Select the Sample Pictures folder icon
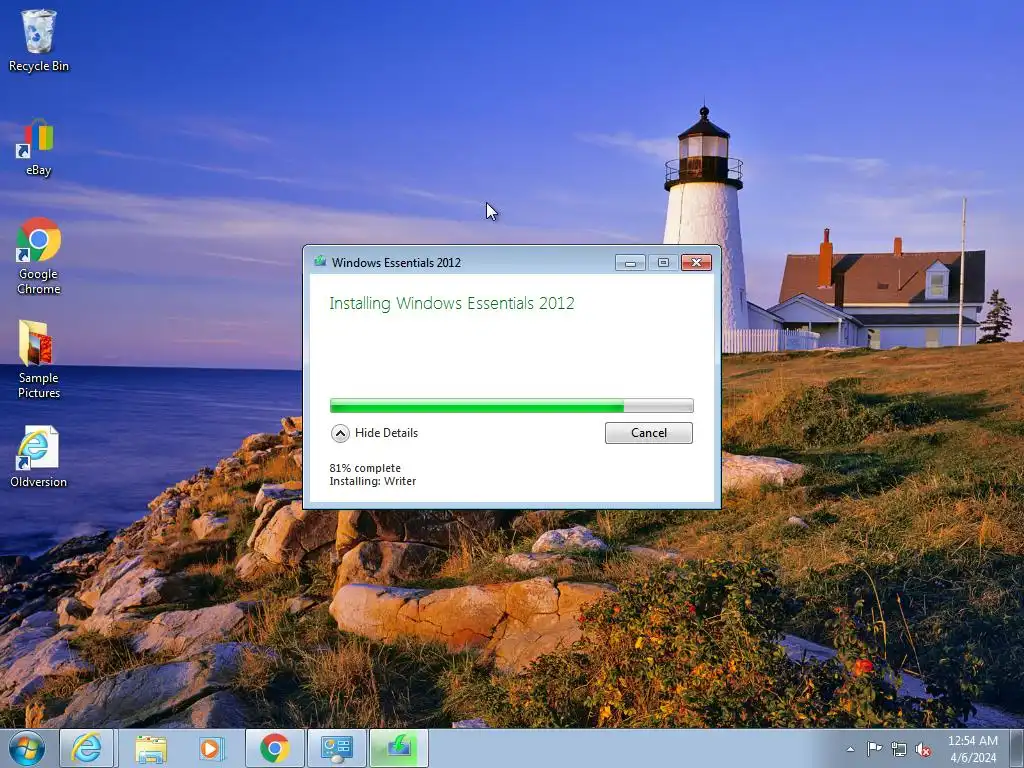The width and height of the screenshot is (1024, 768). click(39, 359)
